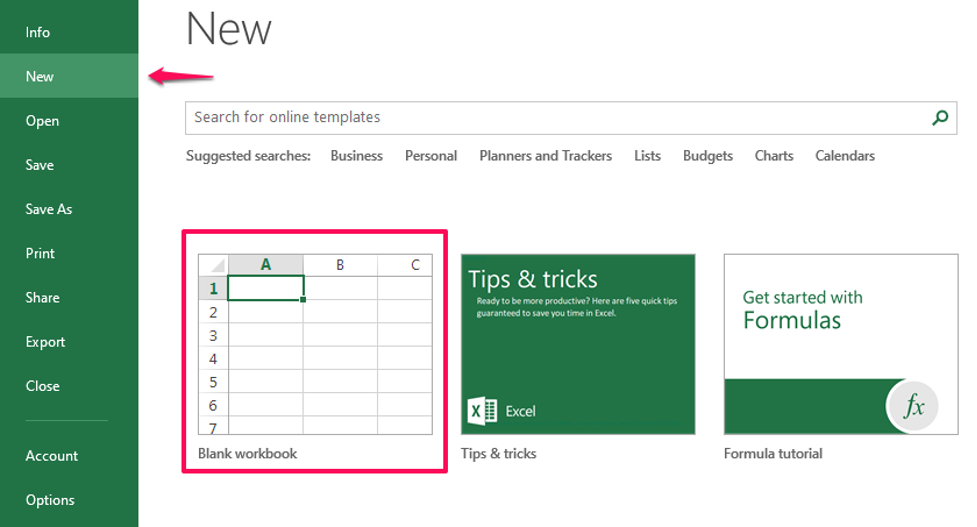Image resolution: width=977 pixels, height=527 pixels.
Task: Open the Print page
Action: point(40,254)
